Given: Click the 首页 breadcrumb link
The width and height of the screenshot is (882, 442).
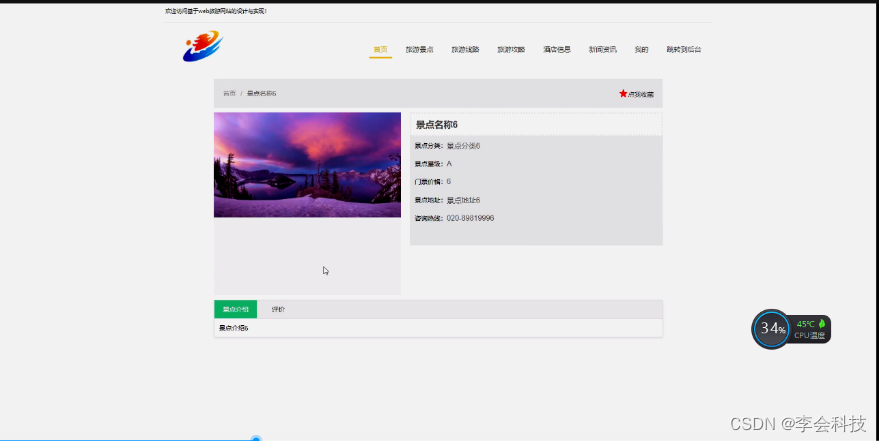Looking at the screenshot, I should [229, 93].
